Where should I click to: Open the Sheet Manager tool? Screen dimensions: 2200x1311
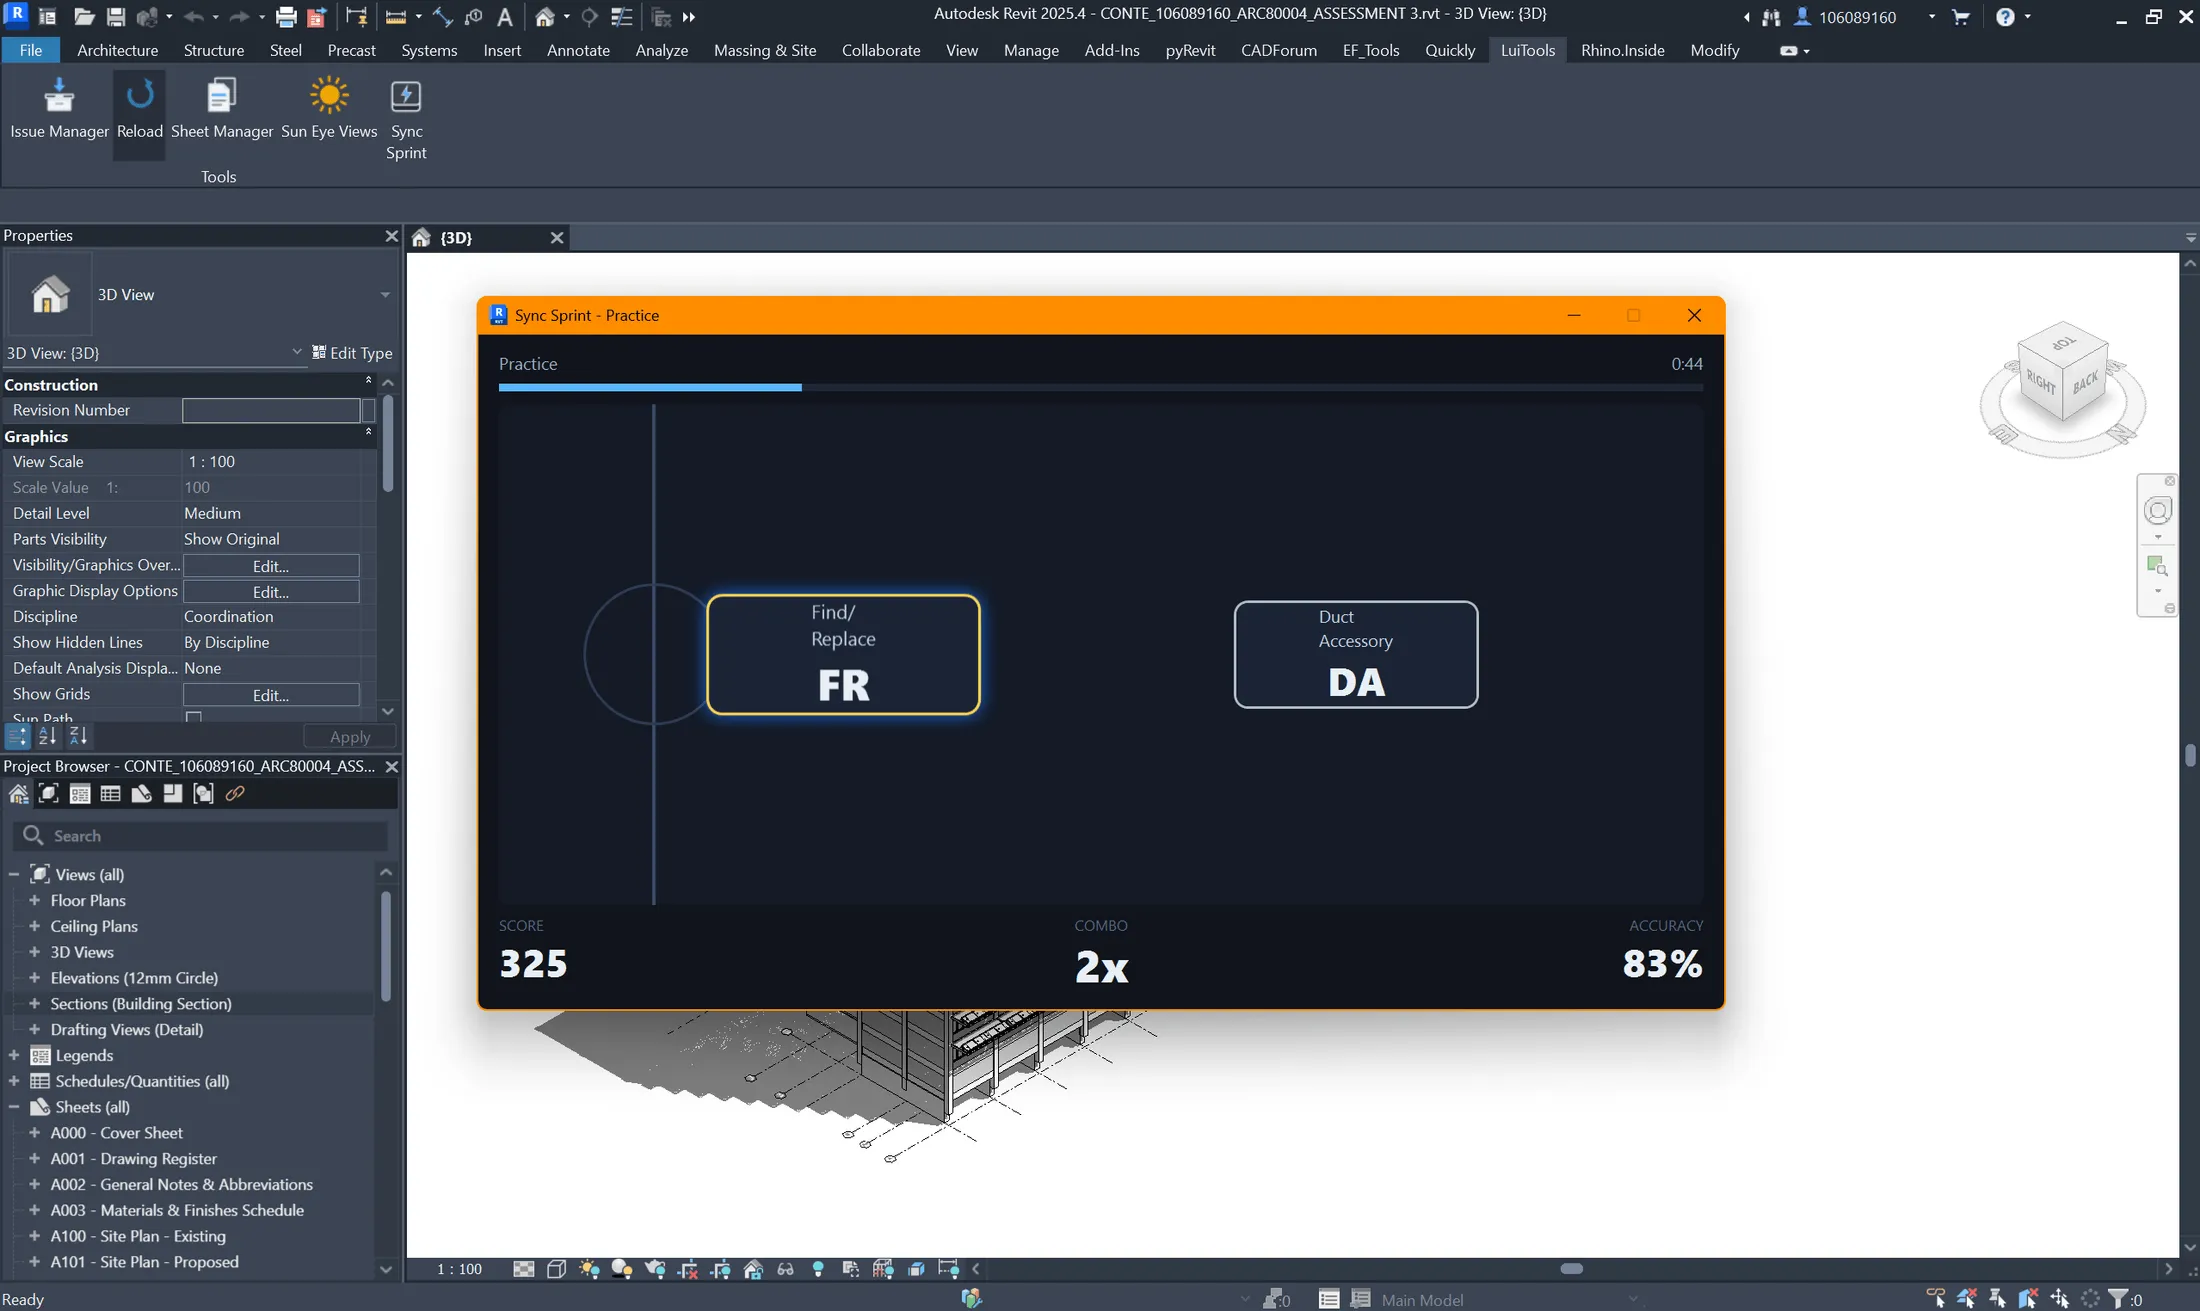pyautogui.click(x=221, y=108)
